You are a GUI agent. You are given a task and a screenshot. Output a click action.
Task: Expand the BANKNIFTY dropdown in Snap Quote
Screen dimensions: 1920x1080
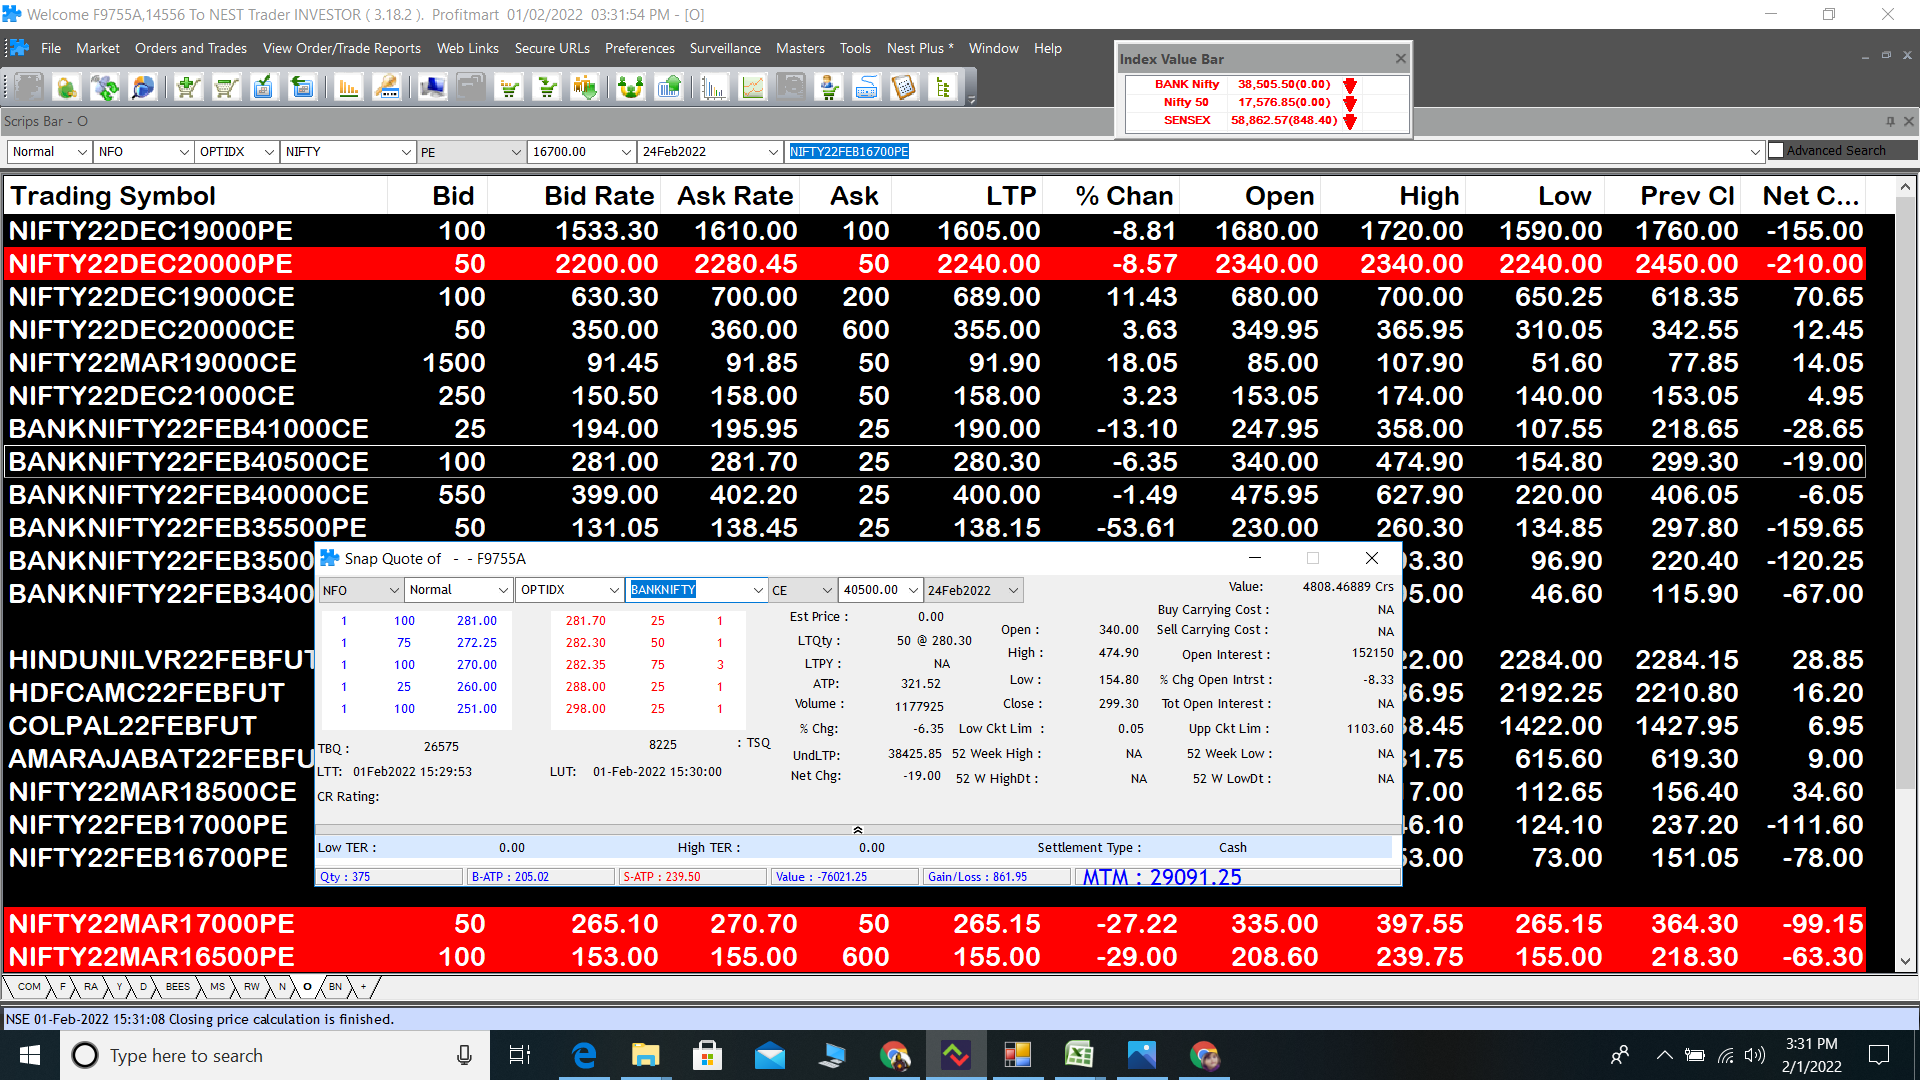click(758, 590)
